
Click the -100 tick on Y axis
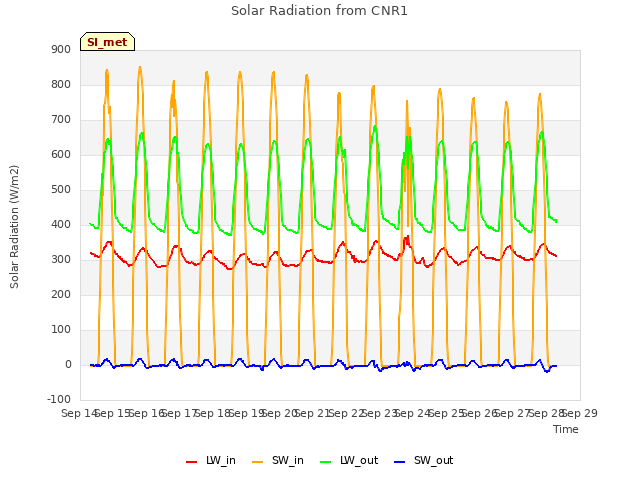pyautogui.click(x=59, y=399)
